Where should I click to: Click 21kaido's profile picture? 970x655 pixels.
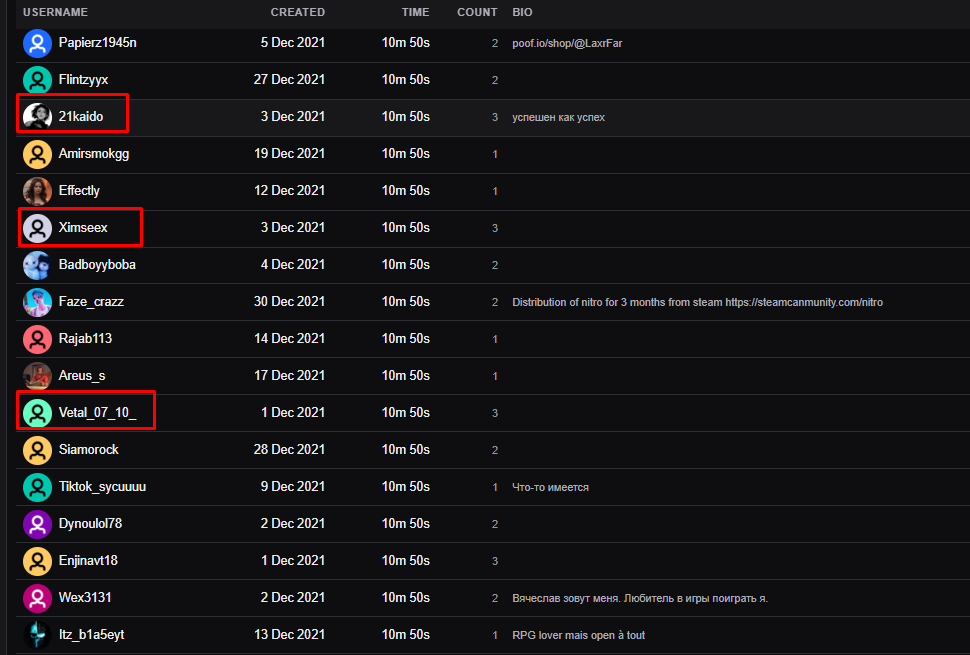coord(37,117)
